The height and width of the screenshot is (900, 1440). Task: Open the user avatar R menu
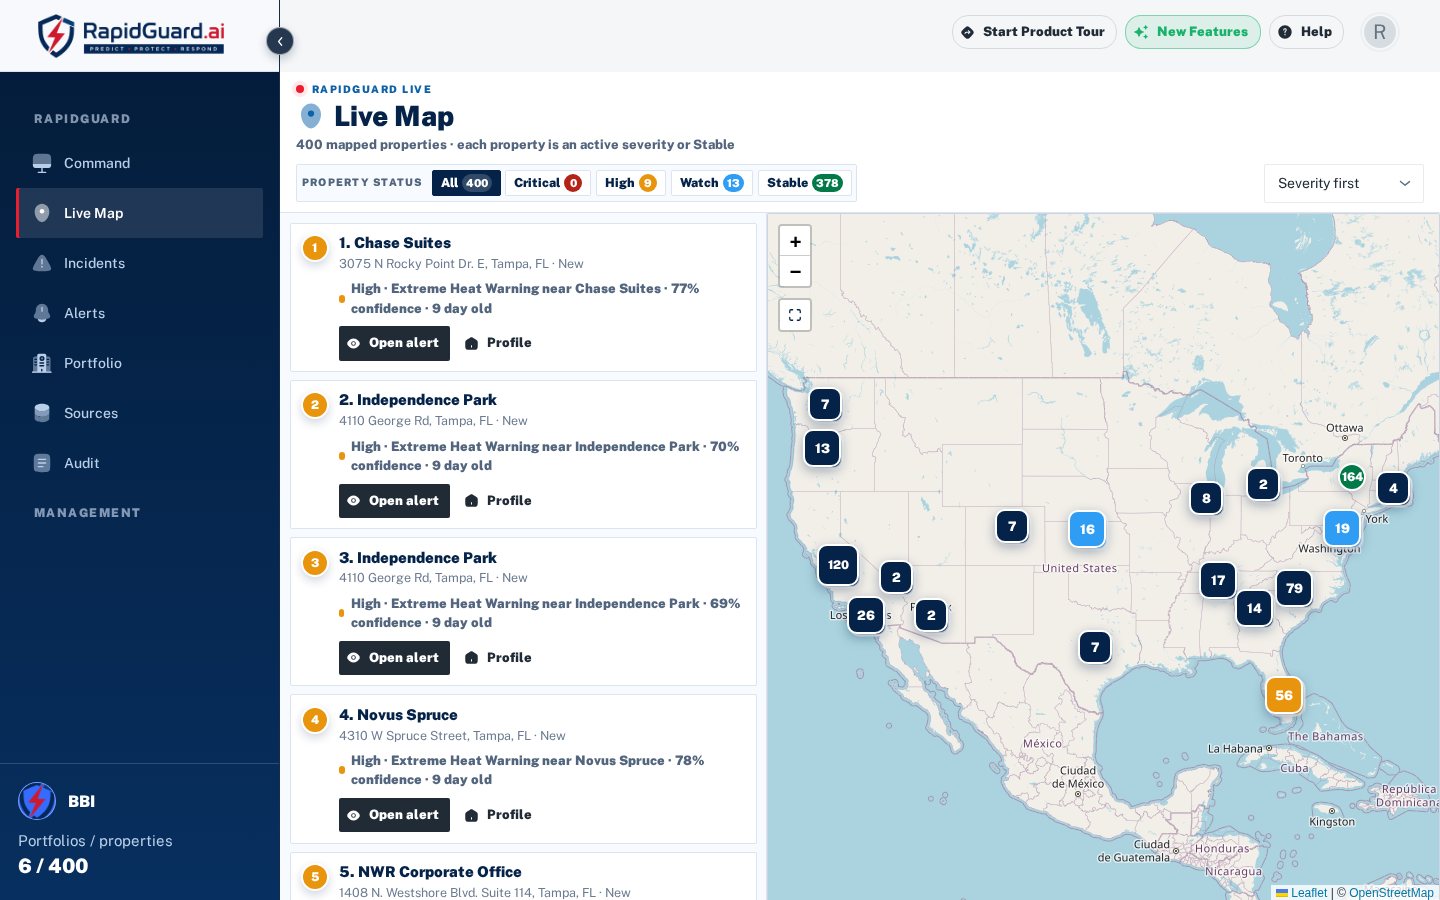[x=1380, y=32]
